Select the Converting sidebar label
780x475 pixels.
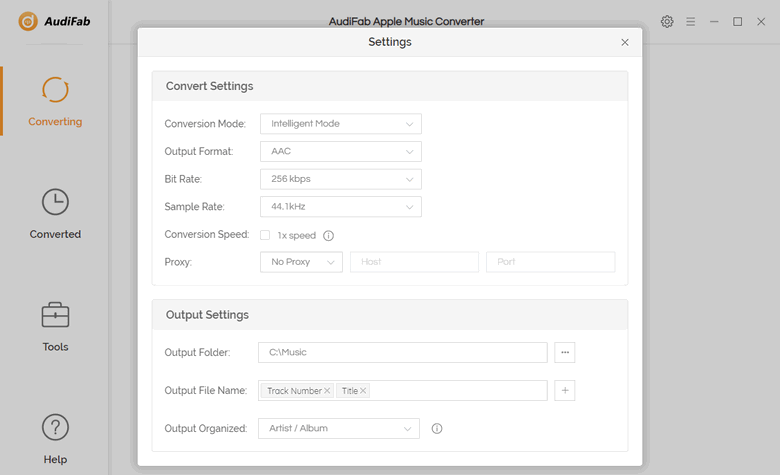[55, 122]
